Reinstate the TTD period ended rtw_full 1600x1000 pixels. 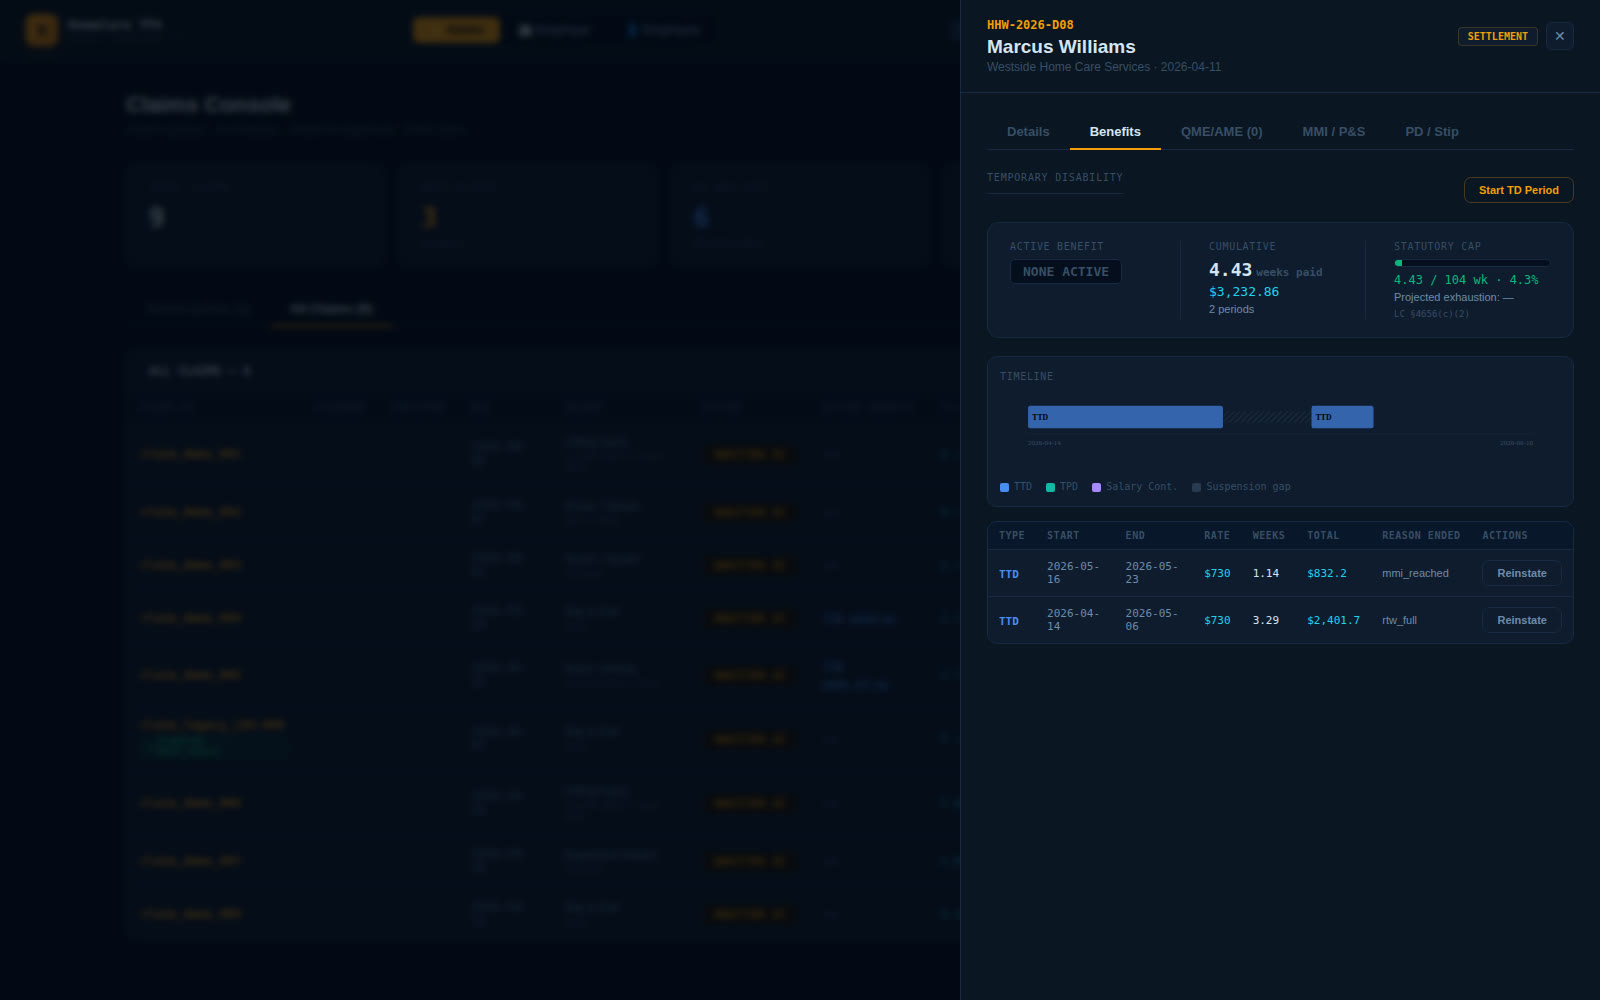tap(1521, 620)
